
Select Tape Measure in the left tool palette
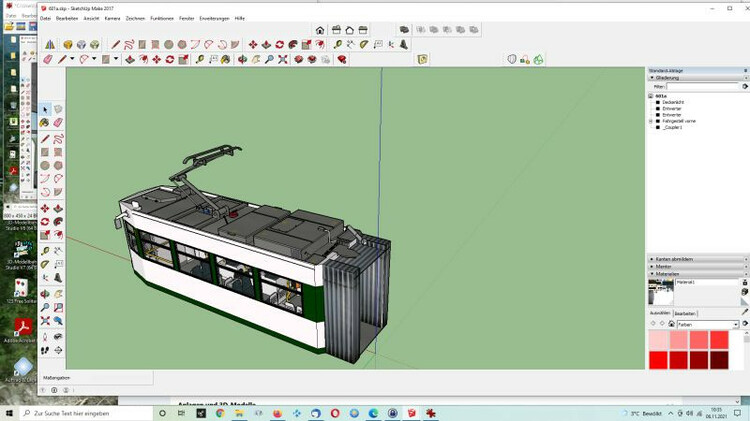[45, 251]
